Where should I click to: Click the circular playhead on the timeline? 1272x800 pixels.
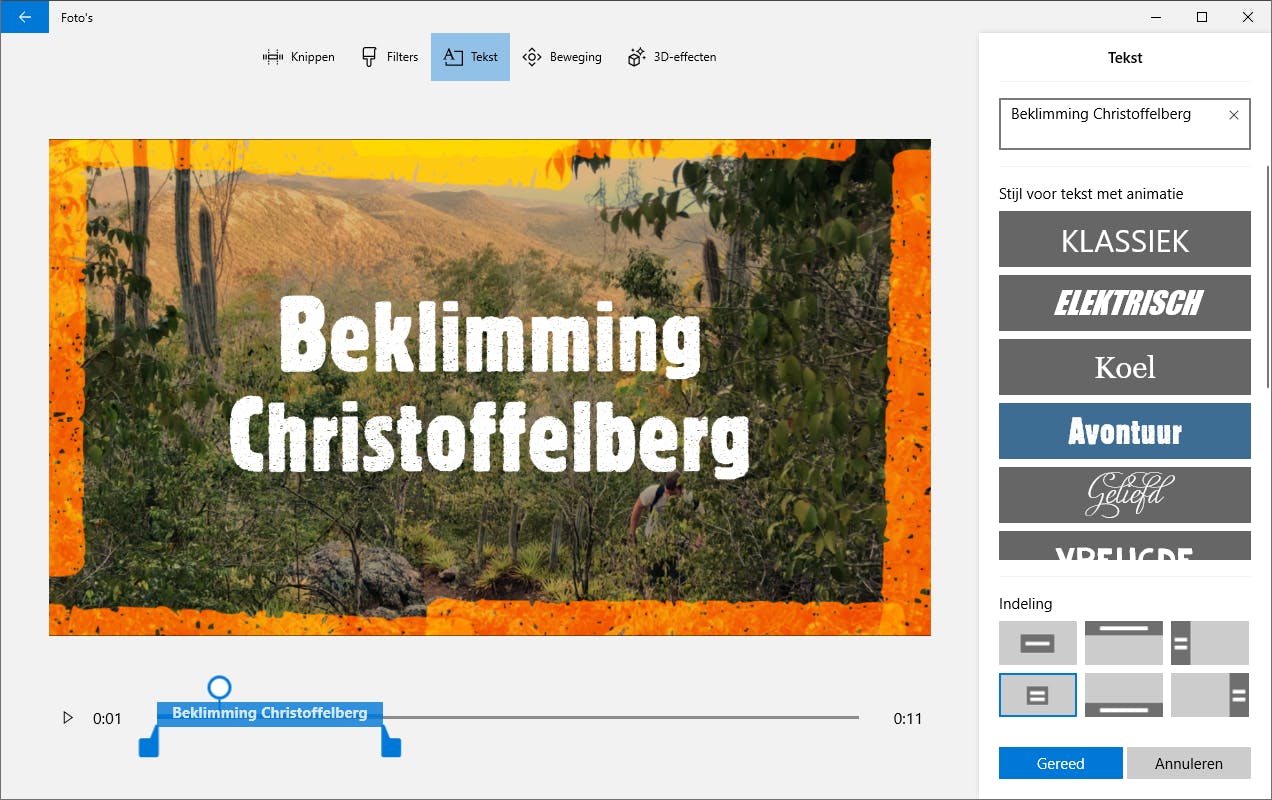pyautogui.click(x=219, y=687)
